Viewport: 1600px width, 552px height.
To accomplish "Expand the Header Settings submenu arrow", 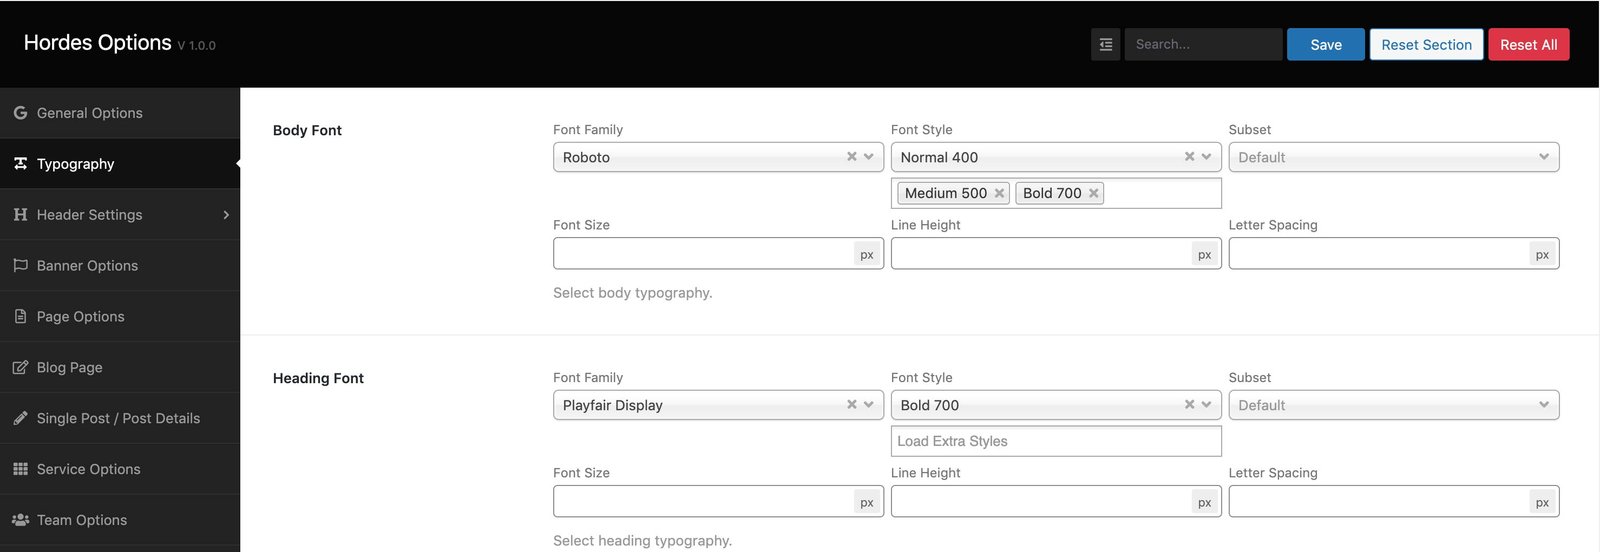I will pyautogui.click(x=226, y=215).
